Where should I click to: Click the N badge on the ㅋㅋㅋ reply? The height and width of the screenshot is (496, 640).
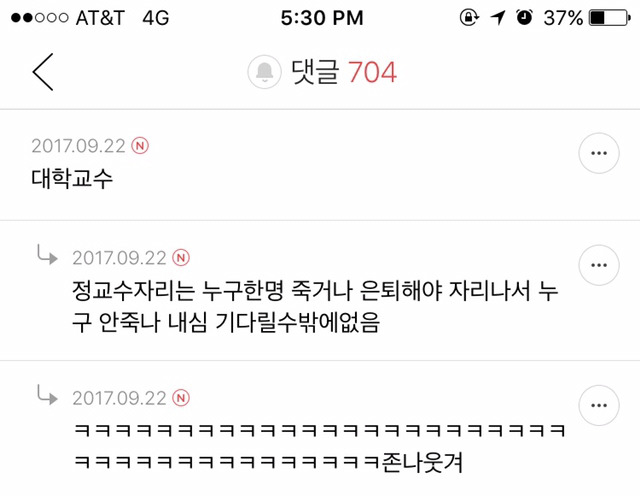coord(181,398)
